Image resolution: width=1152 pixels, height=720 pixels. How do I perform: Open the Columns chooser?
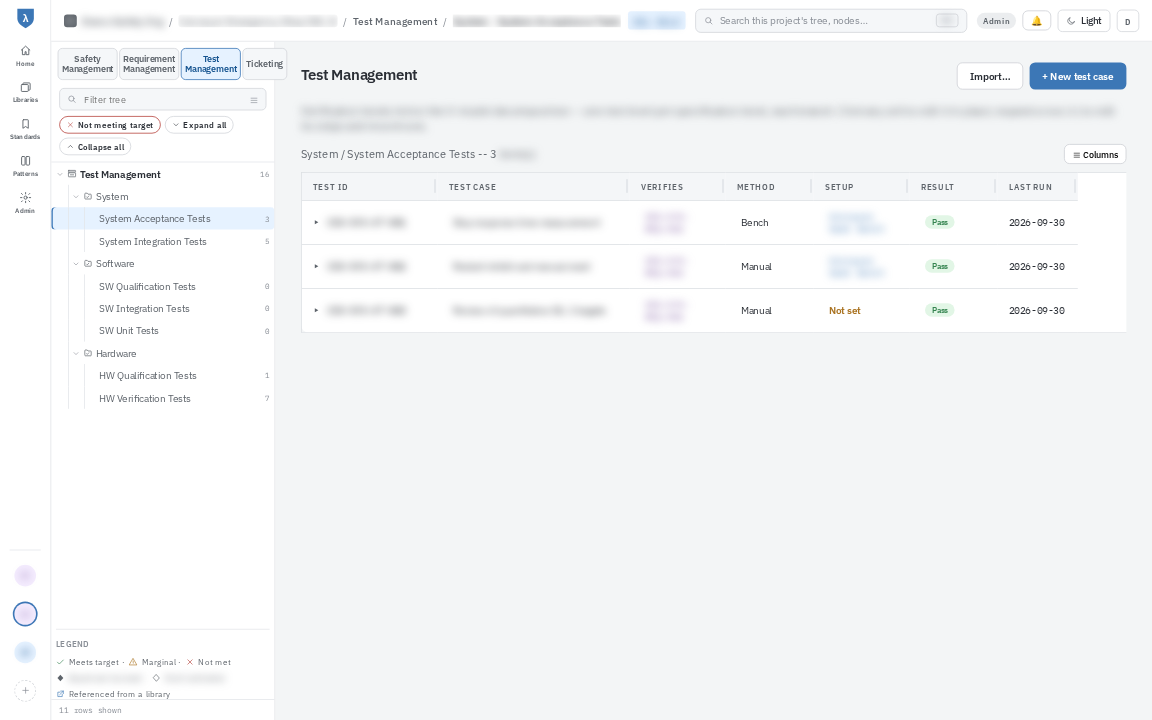1095,154
